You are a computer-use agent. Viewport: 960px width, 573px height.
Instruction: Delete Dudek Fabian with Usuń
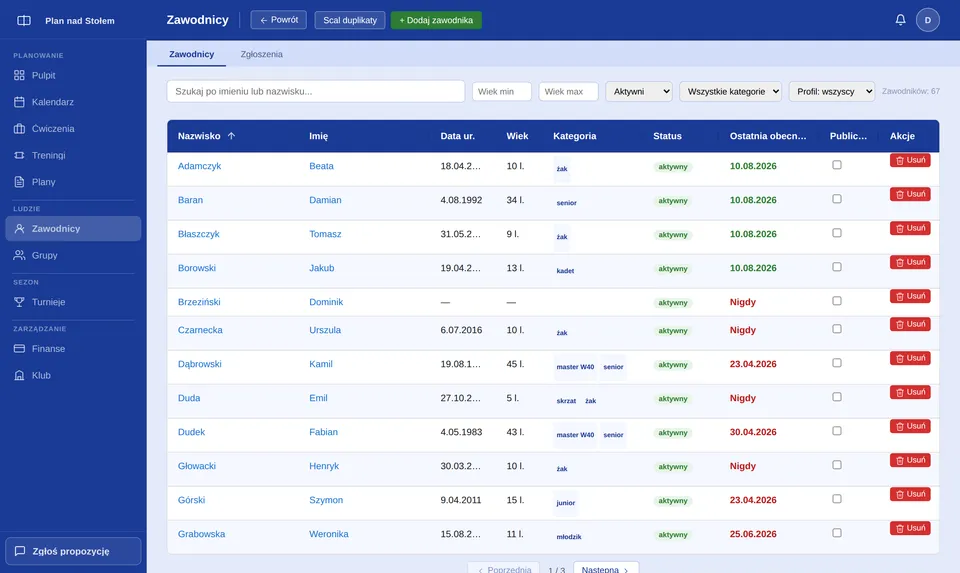point(910,425)
